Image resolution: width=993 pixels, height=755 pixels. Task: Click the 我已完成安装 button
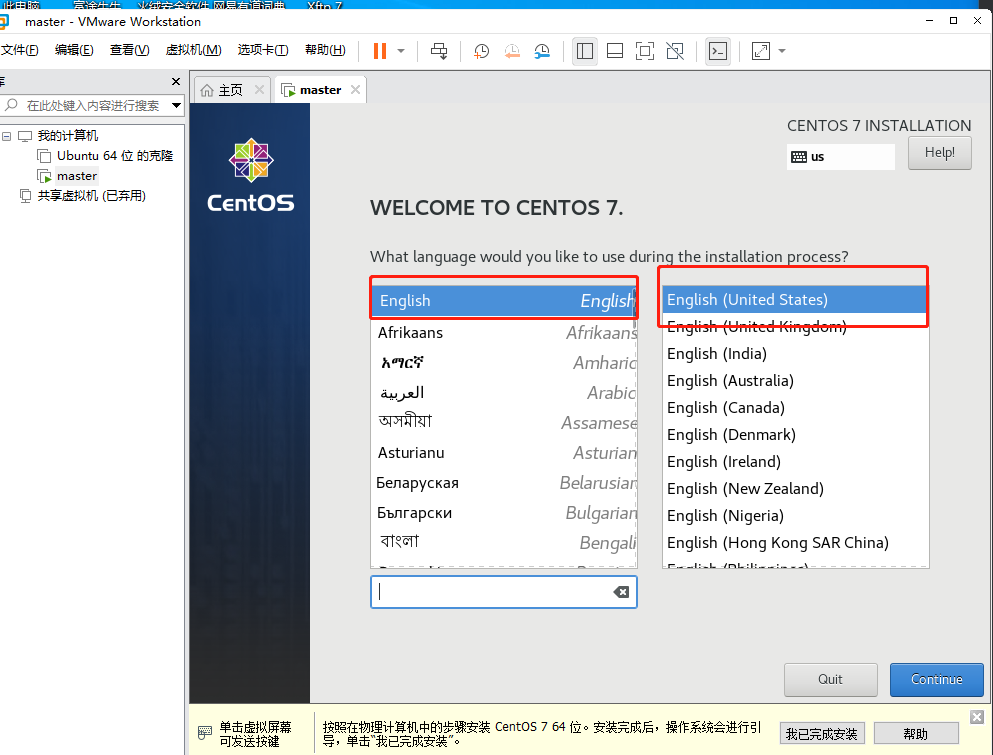[821, 733]
